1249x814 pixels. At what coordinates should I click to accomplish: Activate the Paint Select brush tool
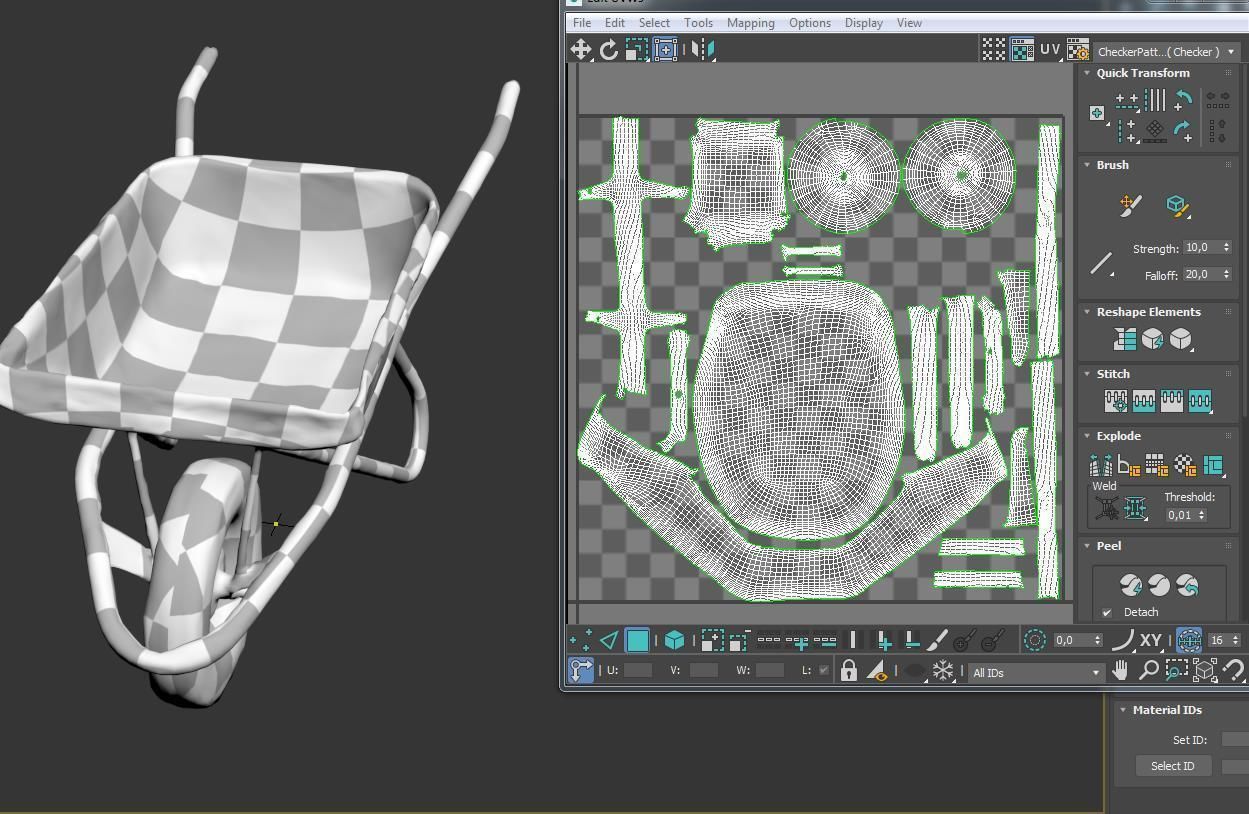(937, 640)
